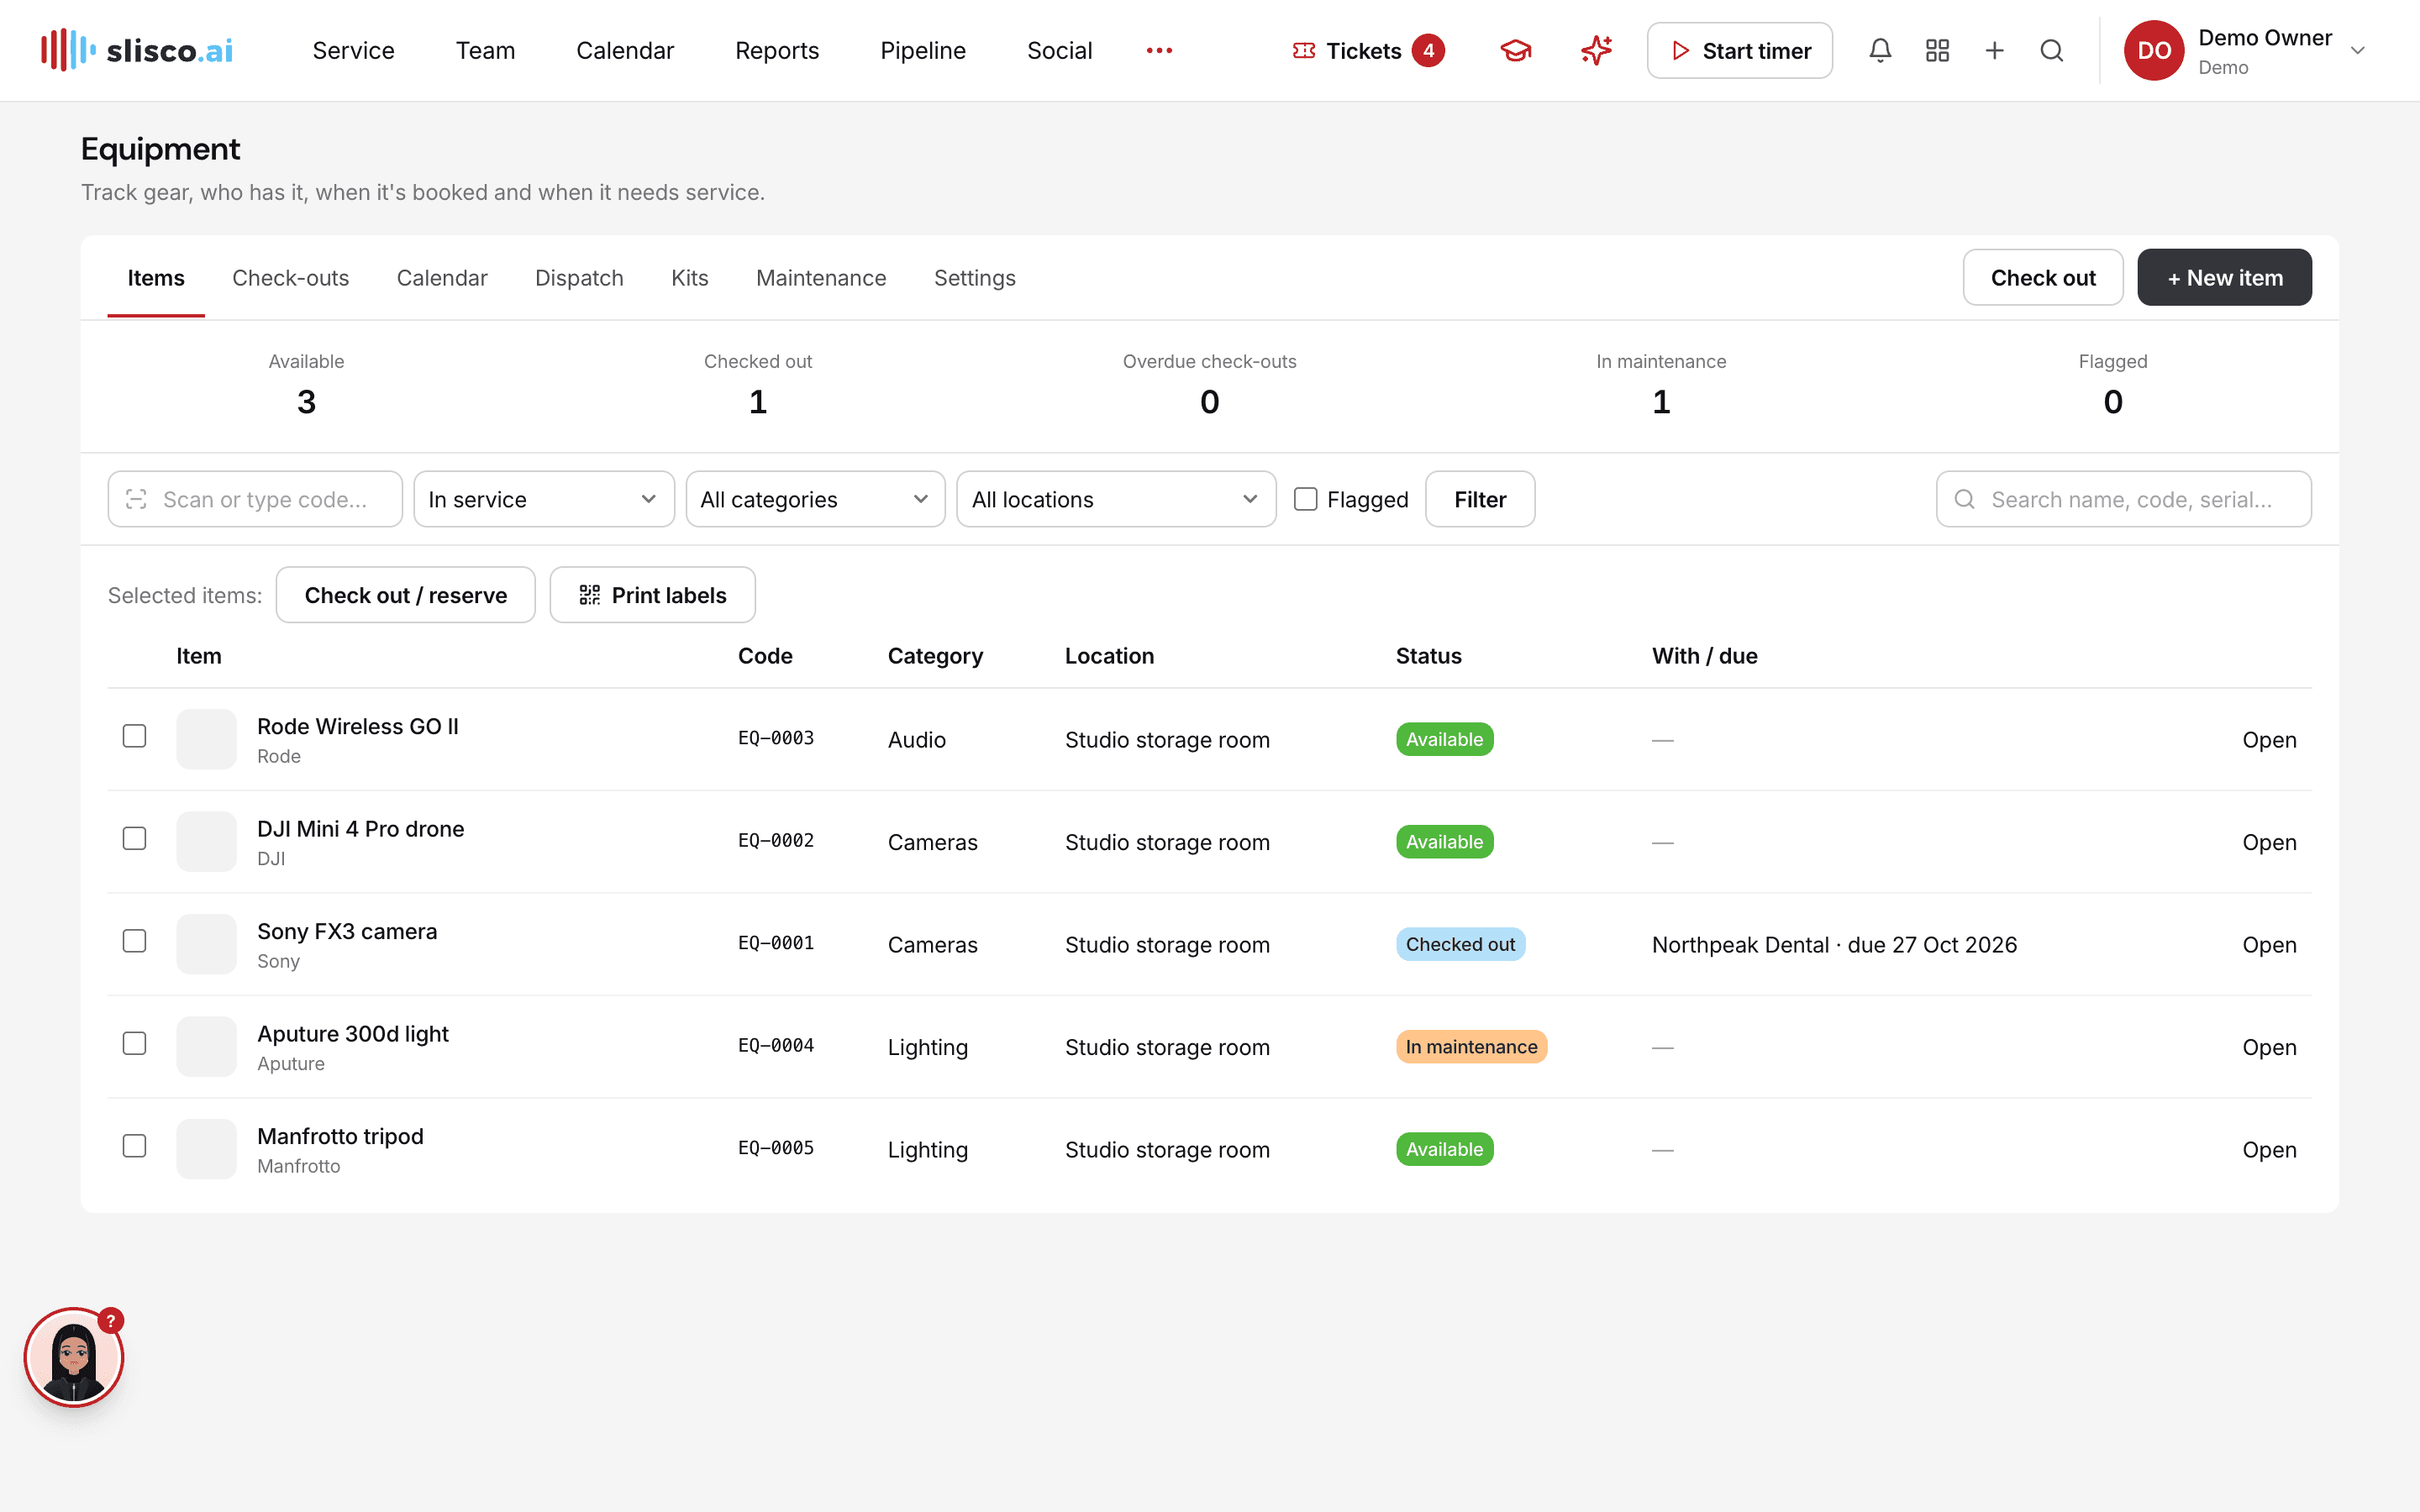Click the Check out / reserve button
2420x1512 pixels.
click(x=406, y=595)
